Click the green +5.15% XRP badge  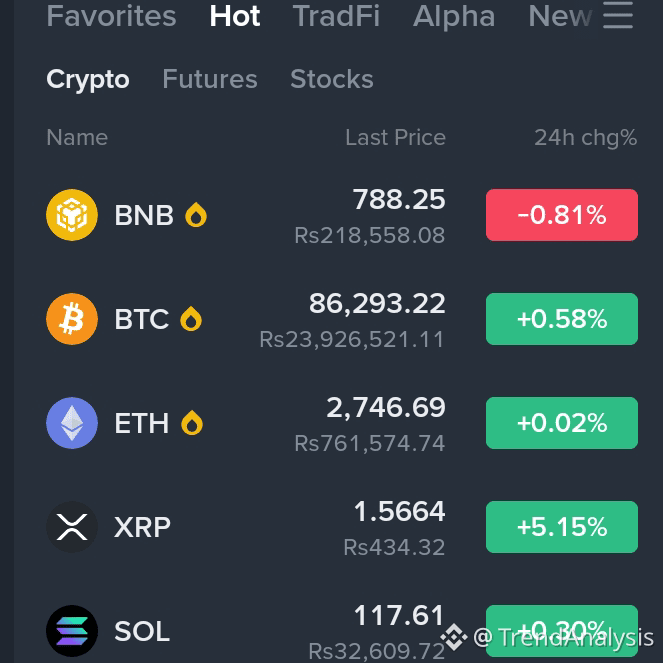(x=562, y=527)
